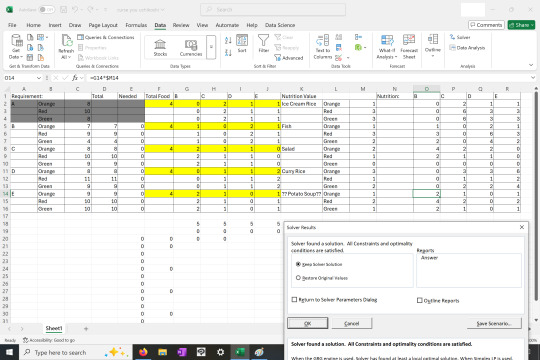Open the File tab
The image size is (540, 360).
pyautogui.click(x=12, y=25)
